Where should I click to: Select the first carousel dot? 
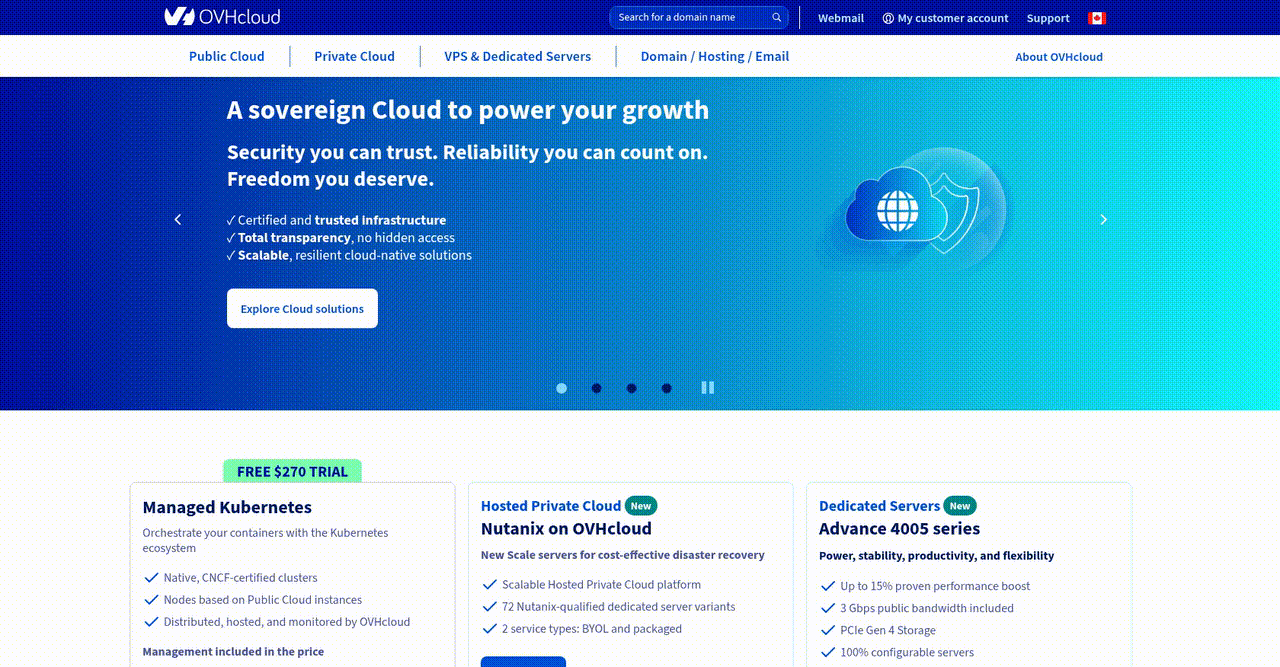point(562,388)
